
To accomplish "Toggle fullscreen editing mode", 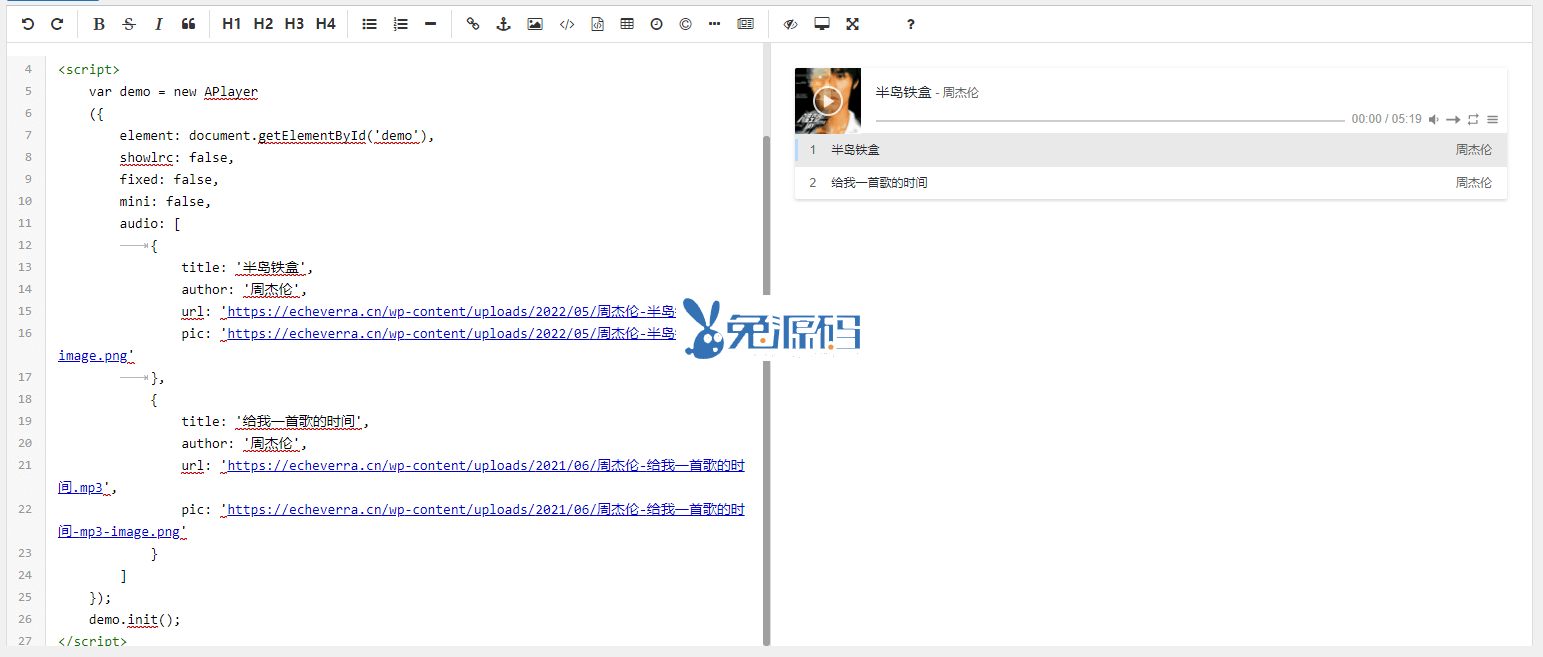I will pos(853,24).
